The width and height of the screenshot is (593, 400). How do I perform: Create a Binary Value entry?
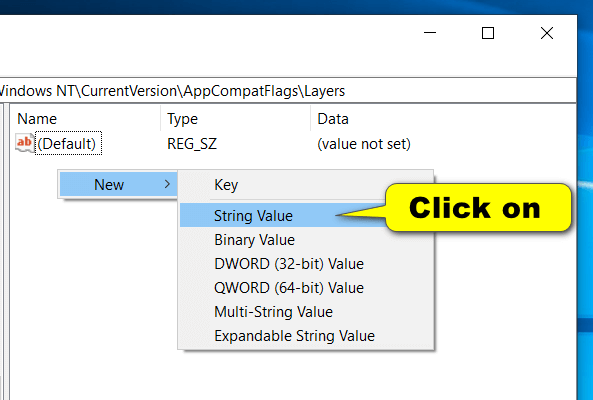pos(255,240)
